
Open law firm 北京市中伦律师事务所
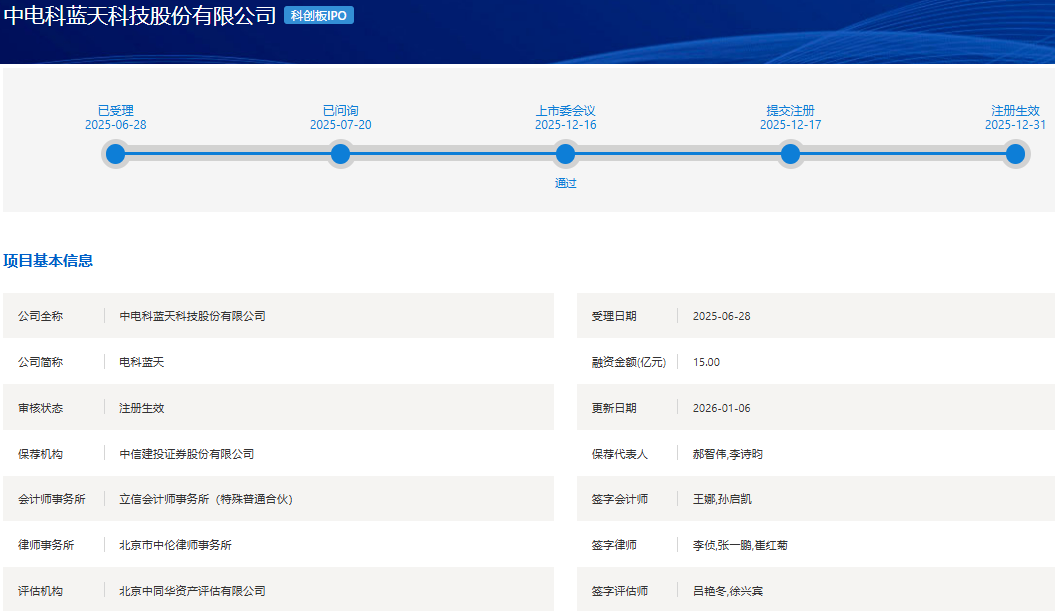pos(175,545)
